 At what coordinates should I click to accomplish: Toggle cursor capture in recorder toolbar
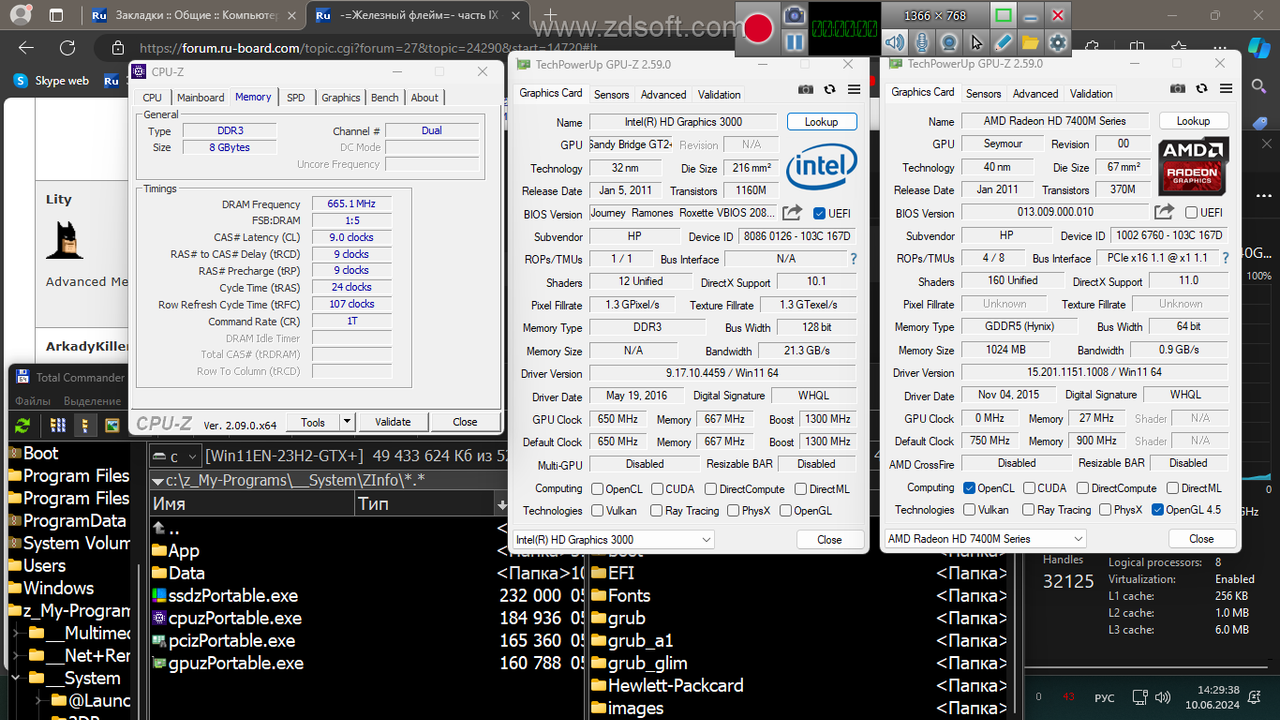pyautogui.click(x=976, y=42)
